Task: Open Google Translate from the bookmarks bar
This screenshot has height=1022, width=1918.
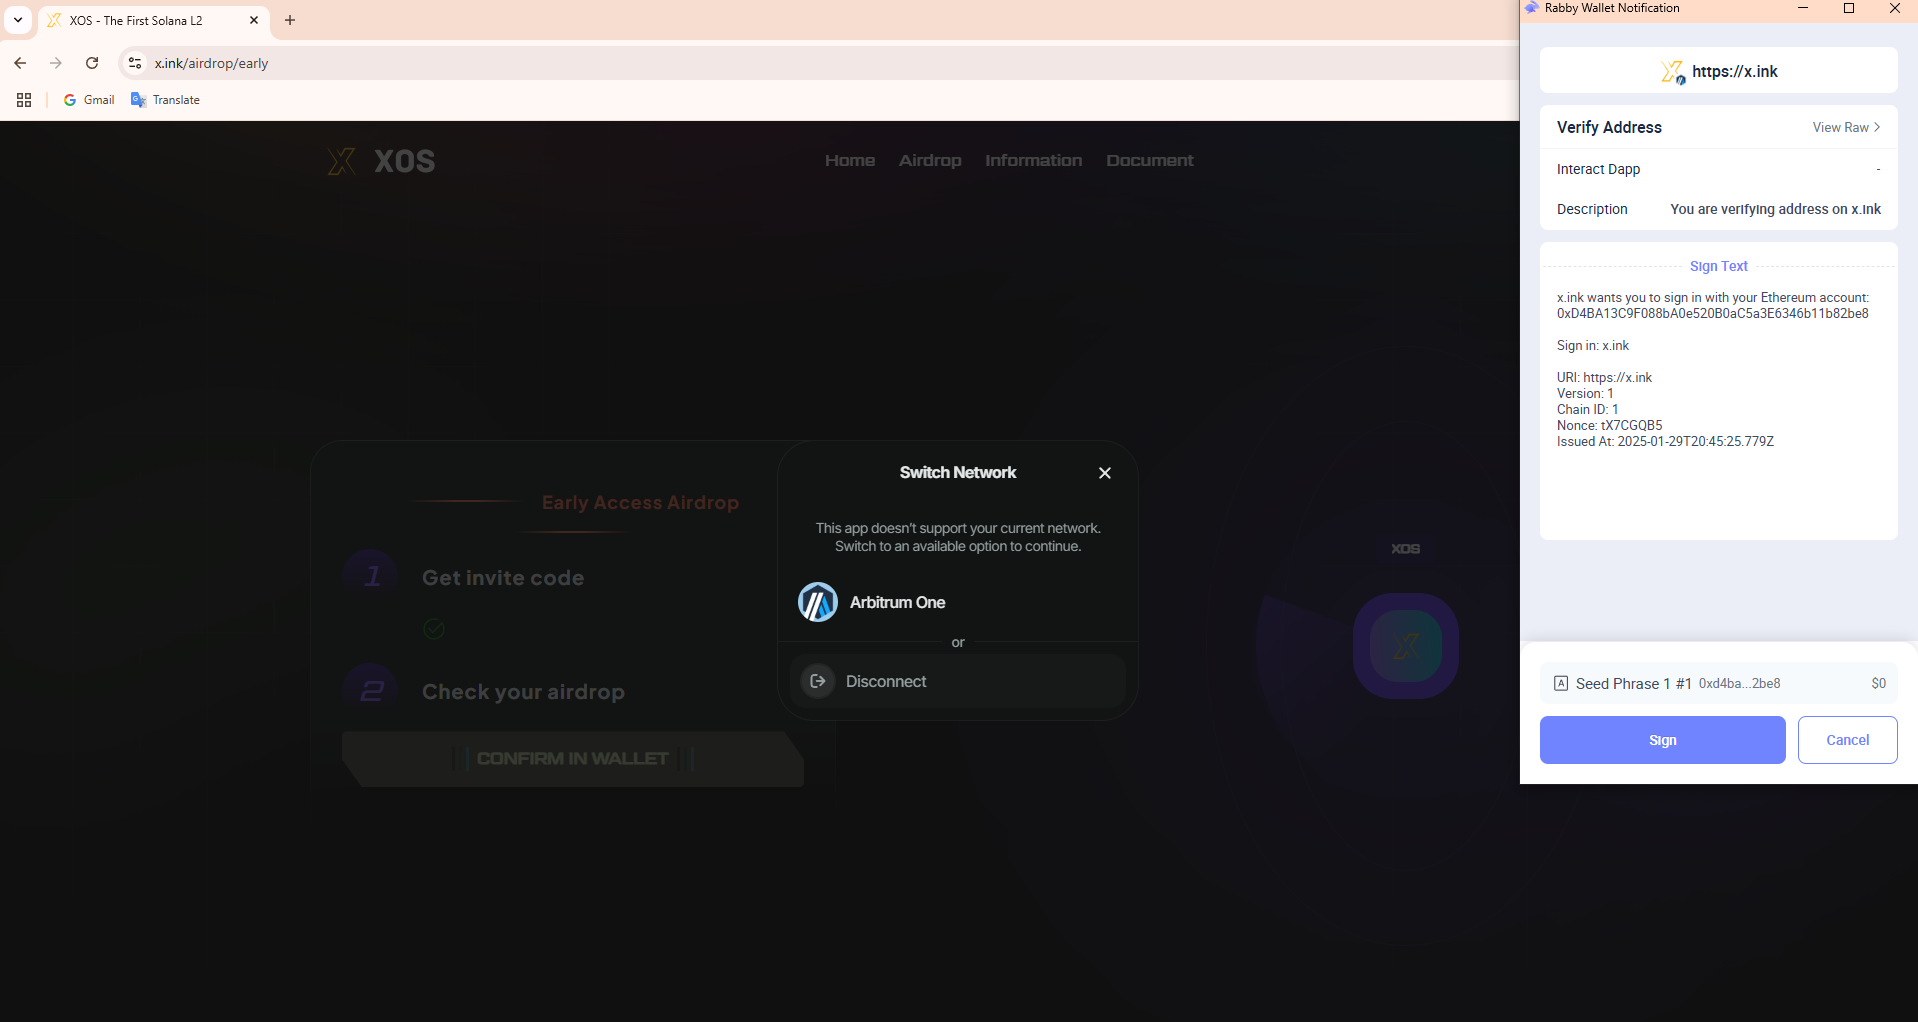Action: click(165, 100)
